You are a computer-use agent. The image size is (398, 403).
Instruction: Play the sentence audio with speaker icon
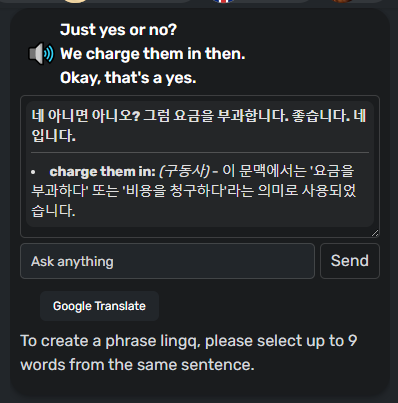point(41,54)
